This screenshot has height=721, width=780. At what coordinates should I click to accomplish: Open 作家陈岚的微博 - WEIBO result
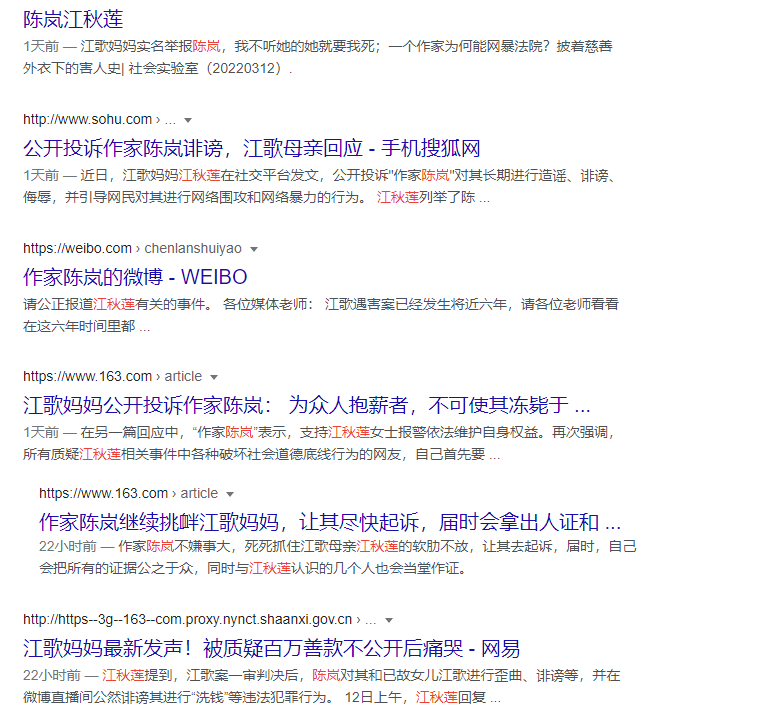click(135, 277)
